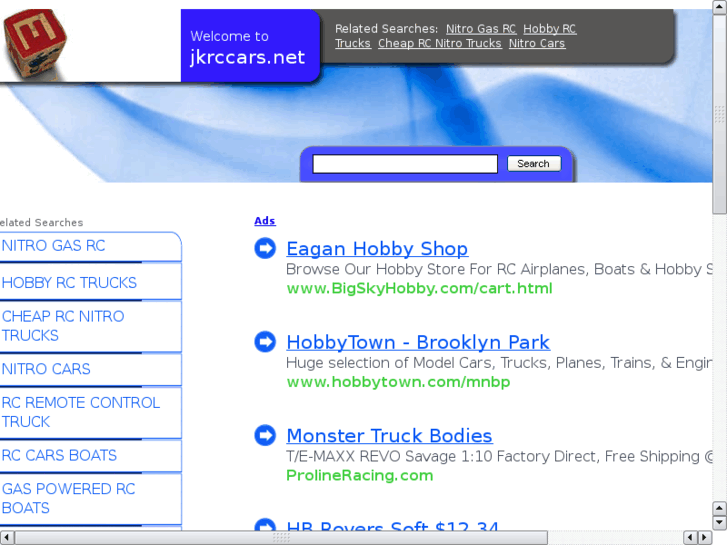Visit www.hobbytown.com/mnbp URL
This screenshot has width=727, height=545.
click(x=398, y=382)
